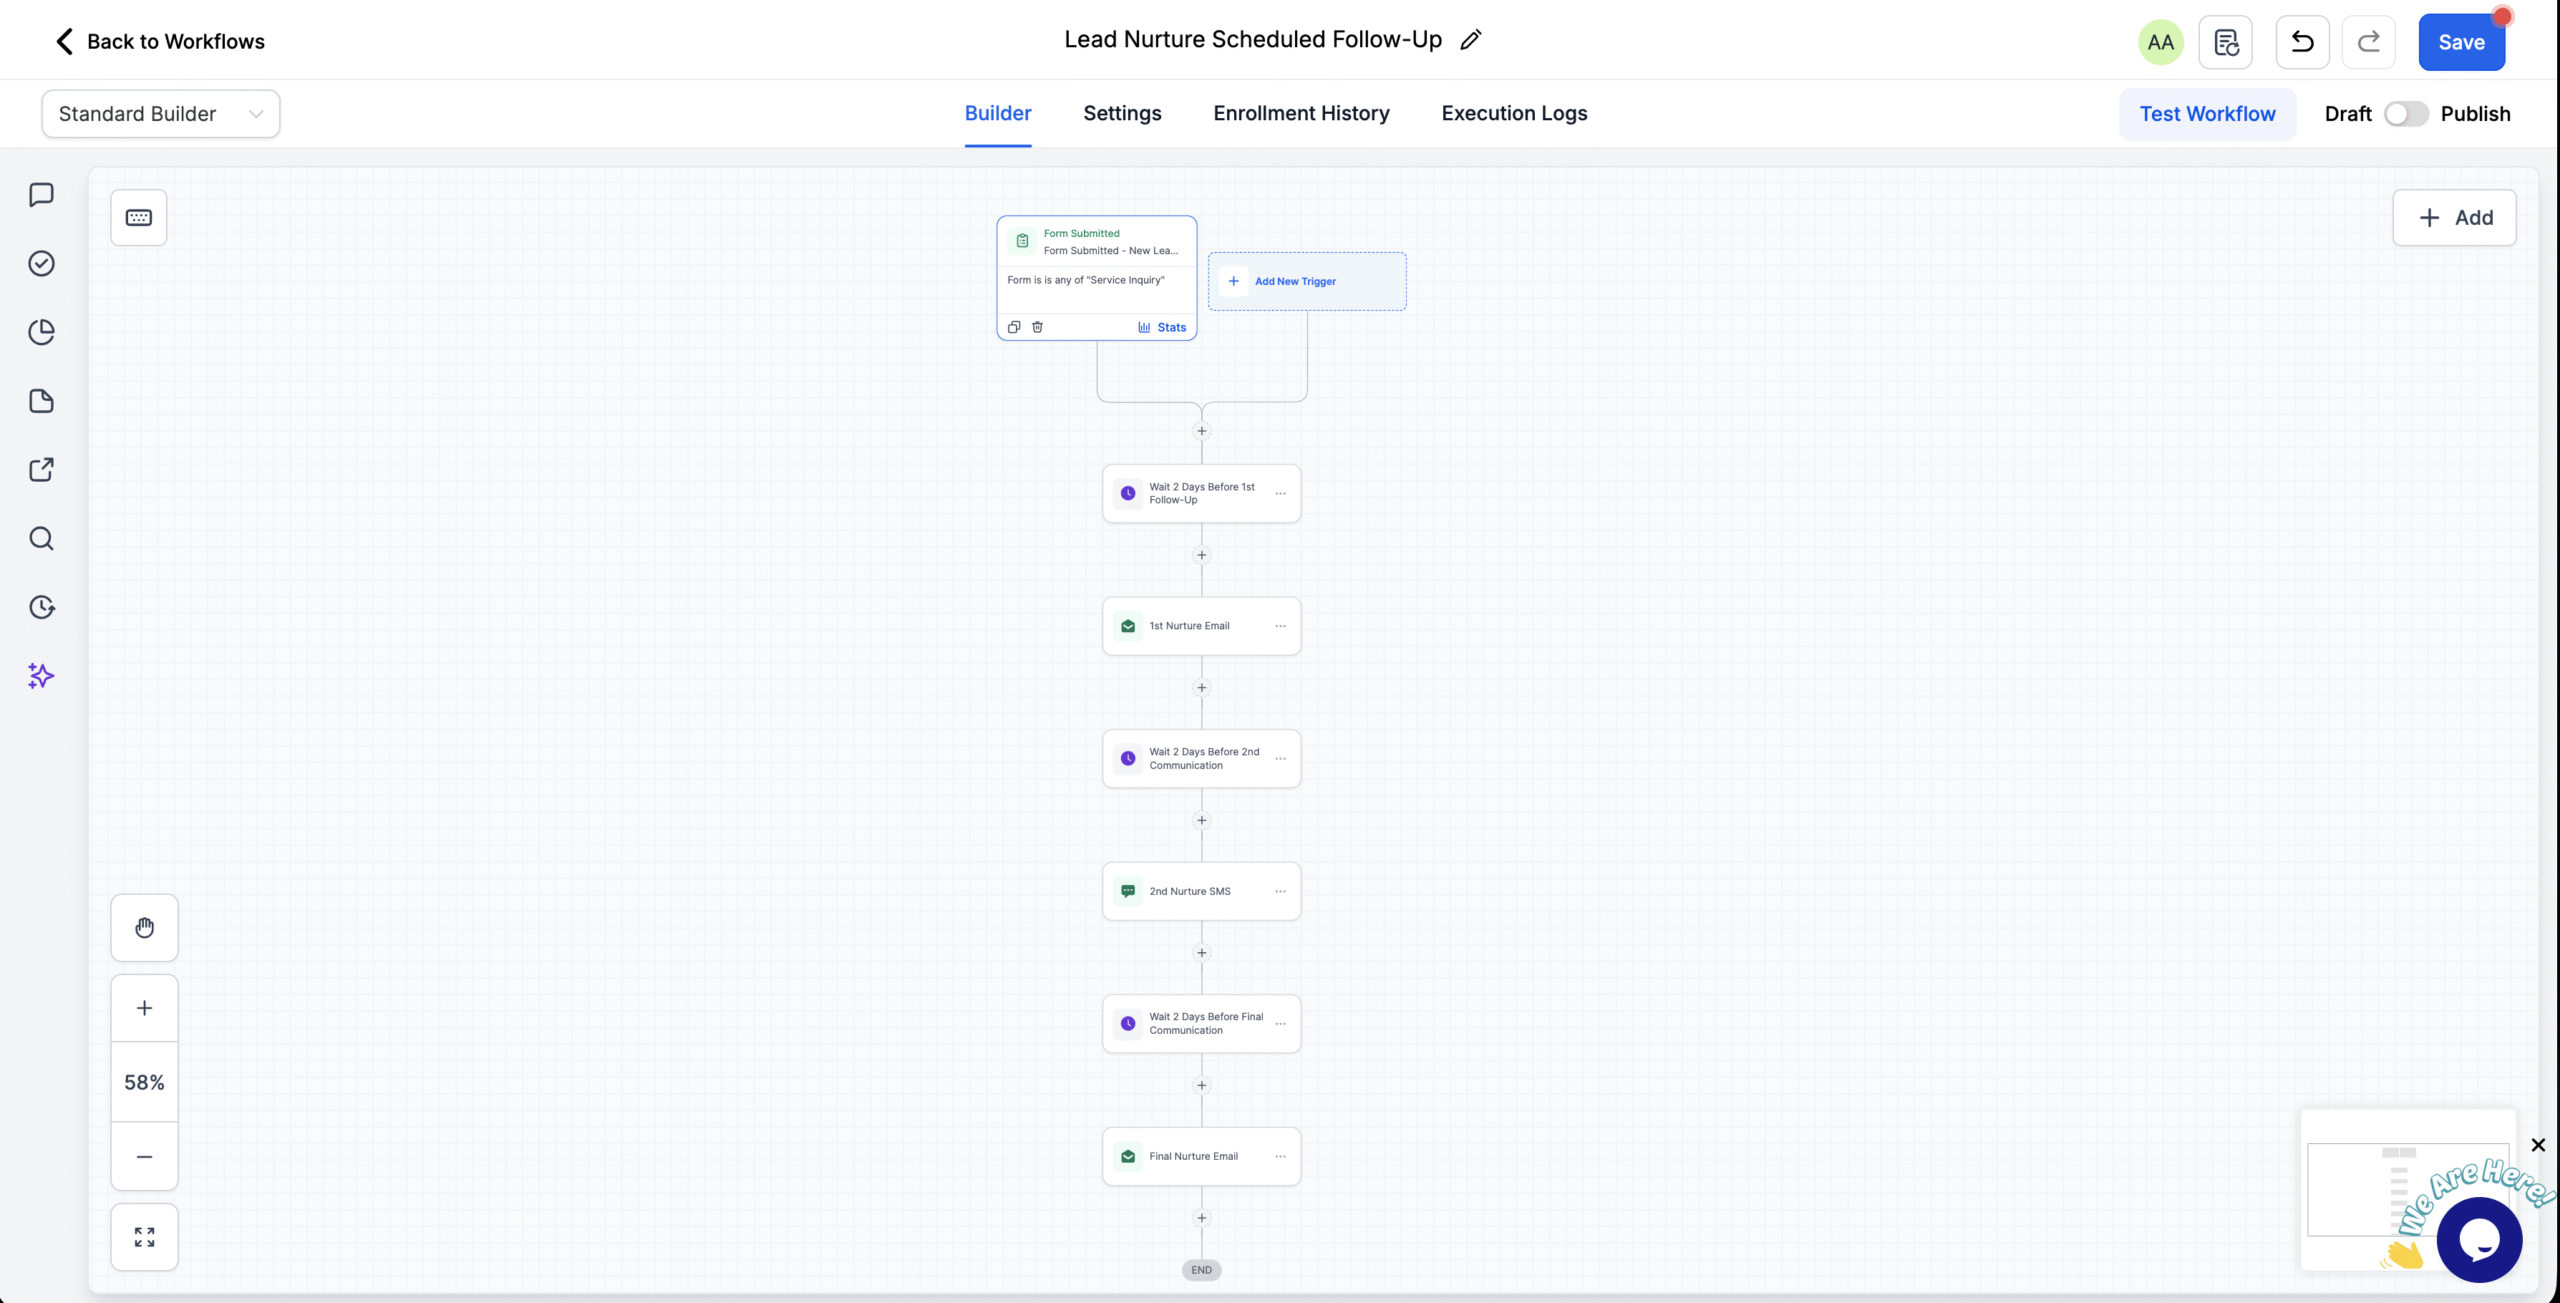Image resolution: width=2560 pixels, height=1303 pixels.
Task: Open the search magnifier sidebar icon
Action: pos(41,539)
